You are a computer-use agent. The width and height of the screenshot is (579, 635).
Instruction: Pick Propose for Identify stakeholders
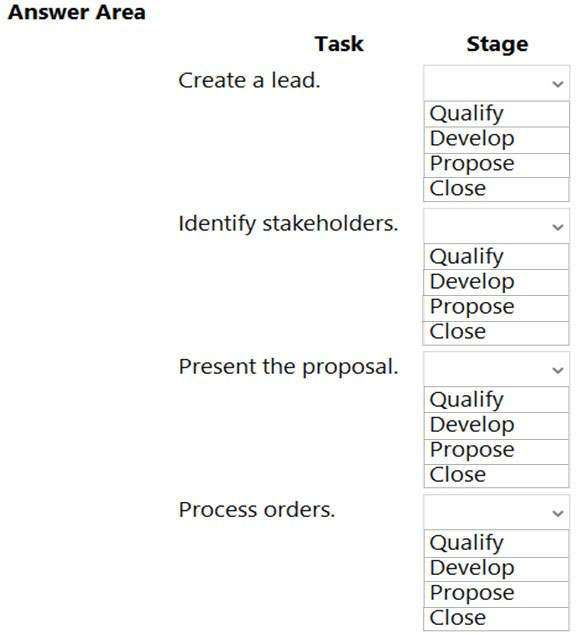(496, 308)
